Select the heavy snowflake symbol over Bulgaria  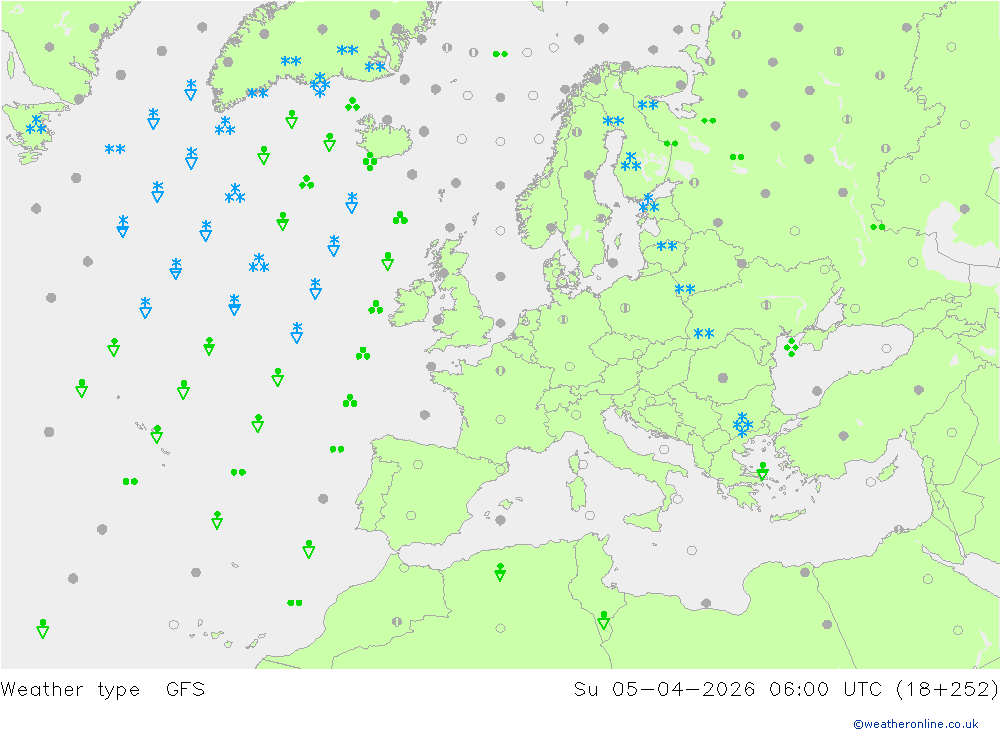742,425
